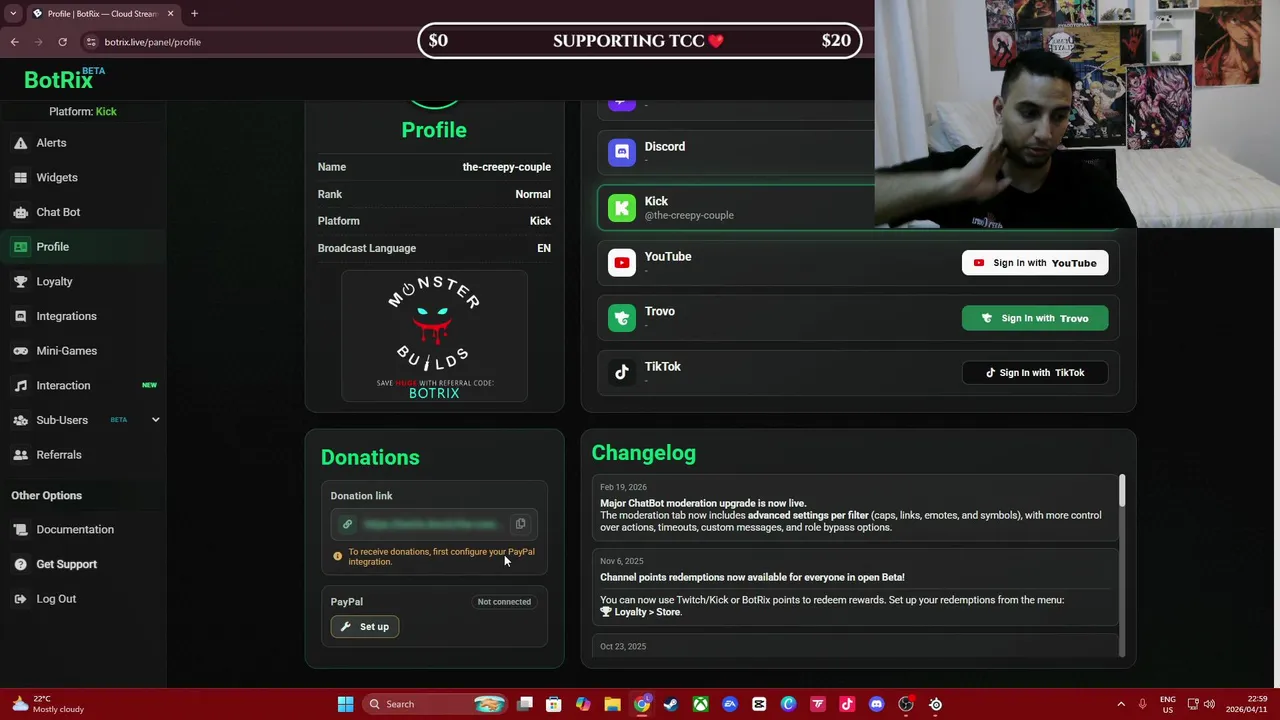Sign in with TikTok button
Image resolution: width=1280 pixels, height=720 pixels.
click(x=1035, y=373)
